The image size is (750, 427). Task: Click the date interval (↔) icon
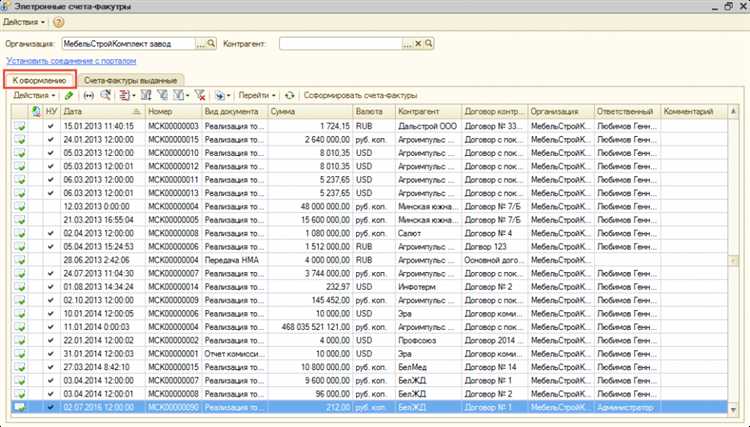coord(88,95)
